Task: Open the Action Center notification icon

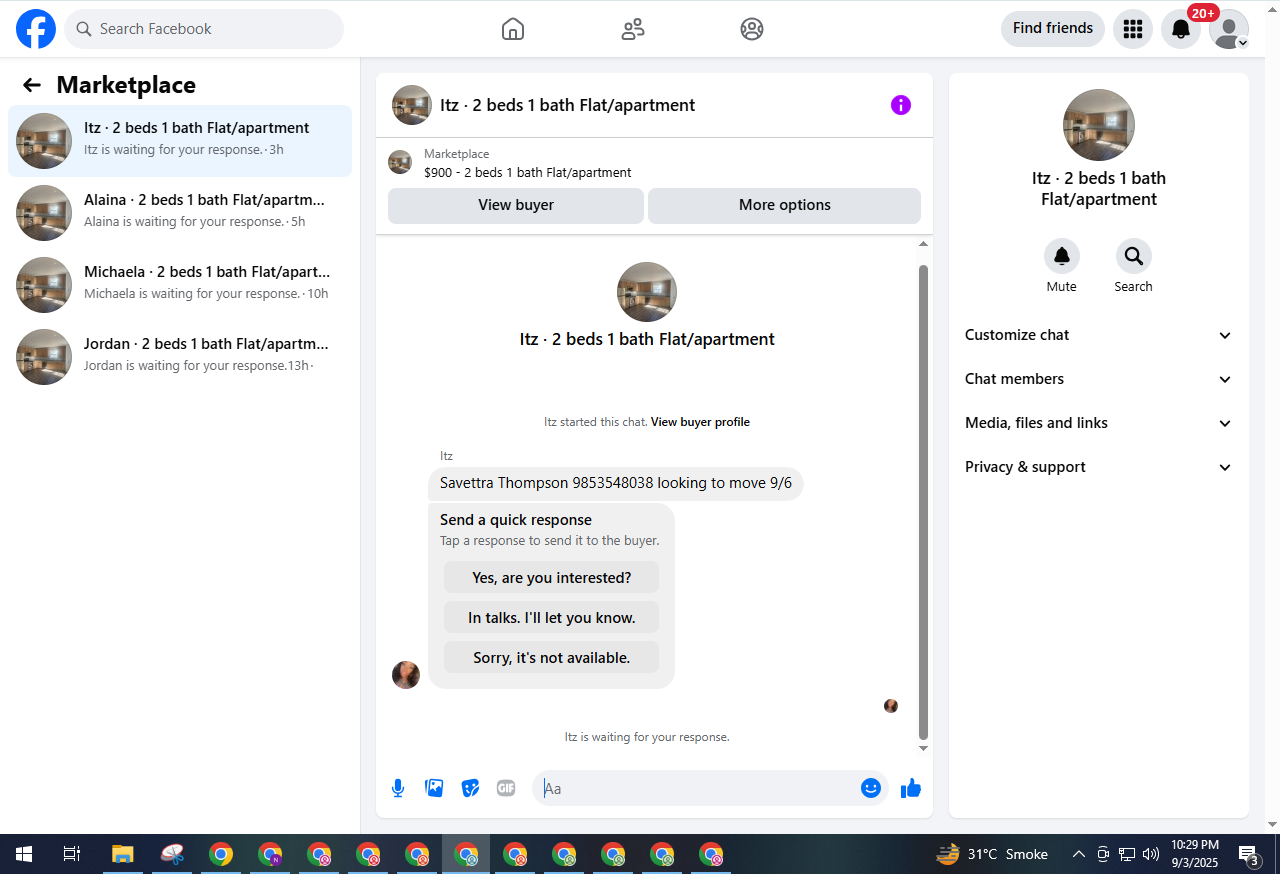Action: [x=1249, y=854]
